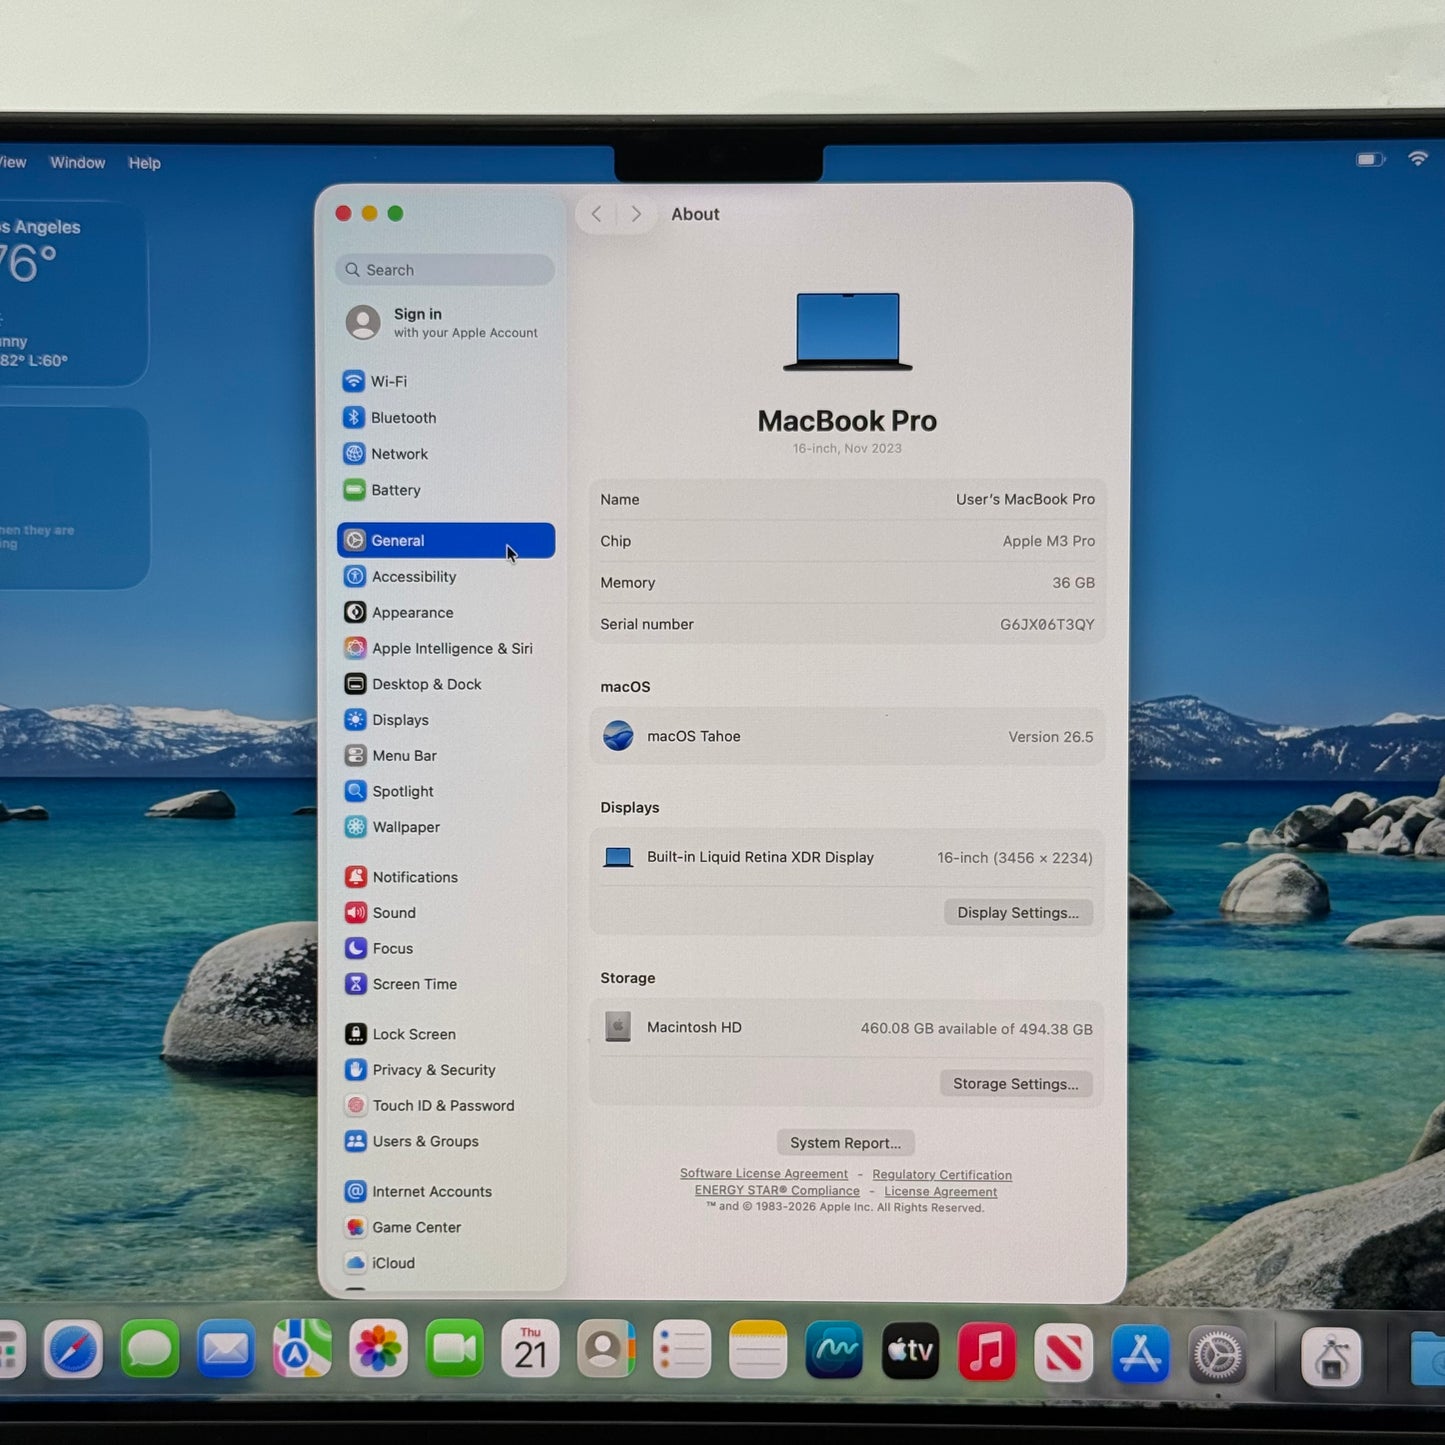This screenshot has width=1445, height=1445.
Task: Open Apple Intelligence & Siri settings
Action: 445,648
